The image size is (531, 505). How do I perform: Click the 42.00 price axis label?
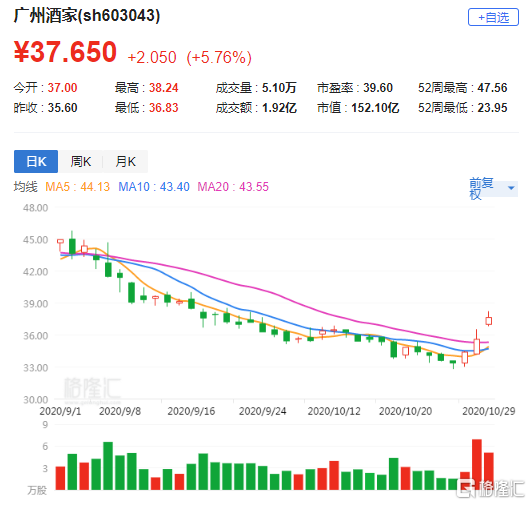click(x=36, y=272)
